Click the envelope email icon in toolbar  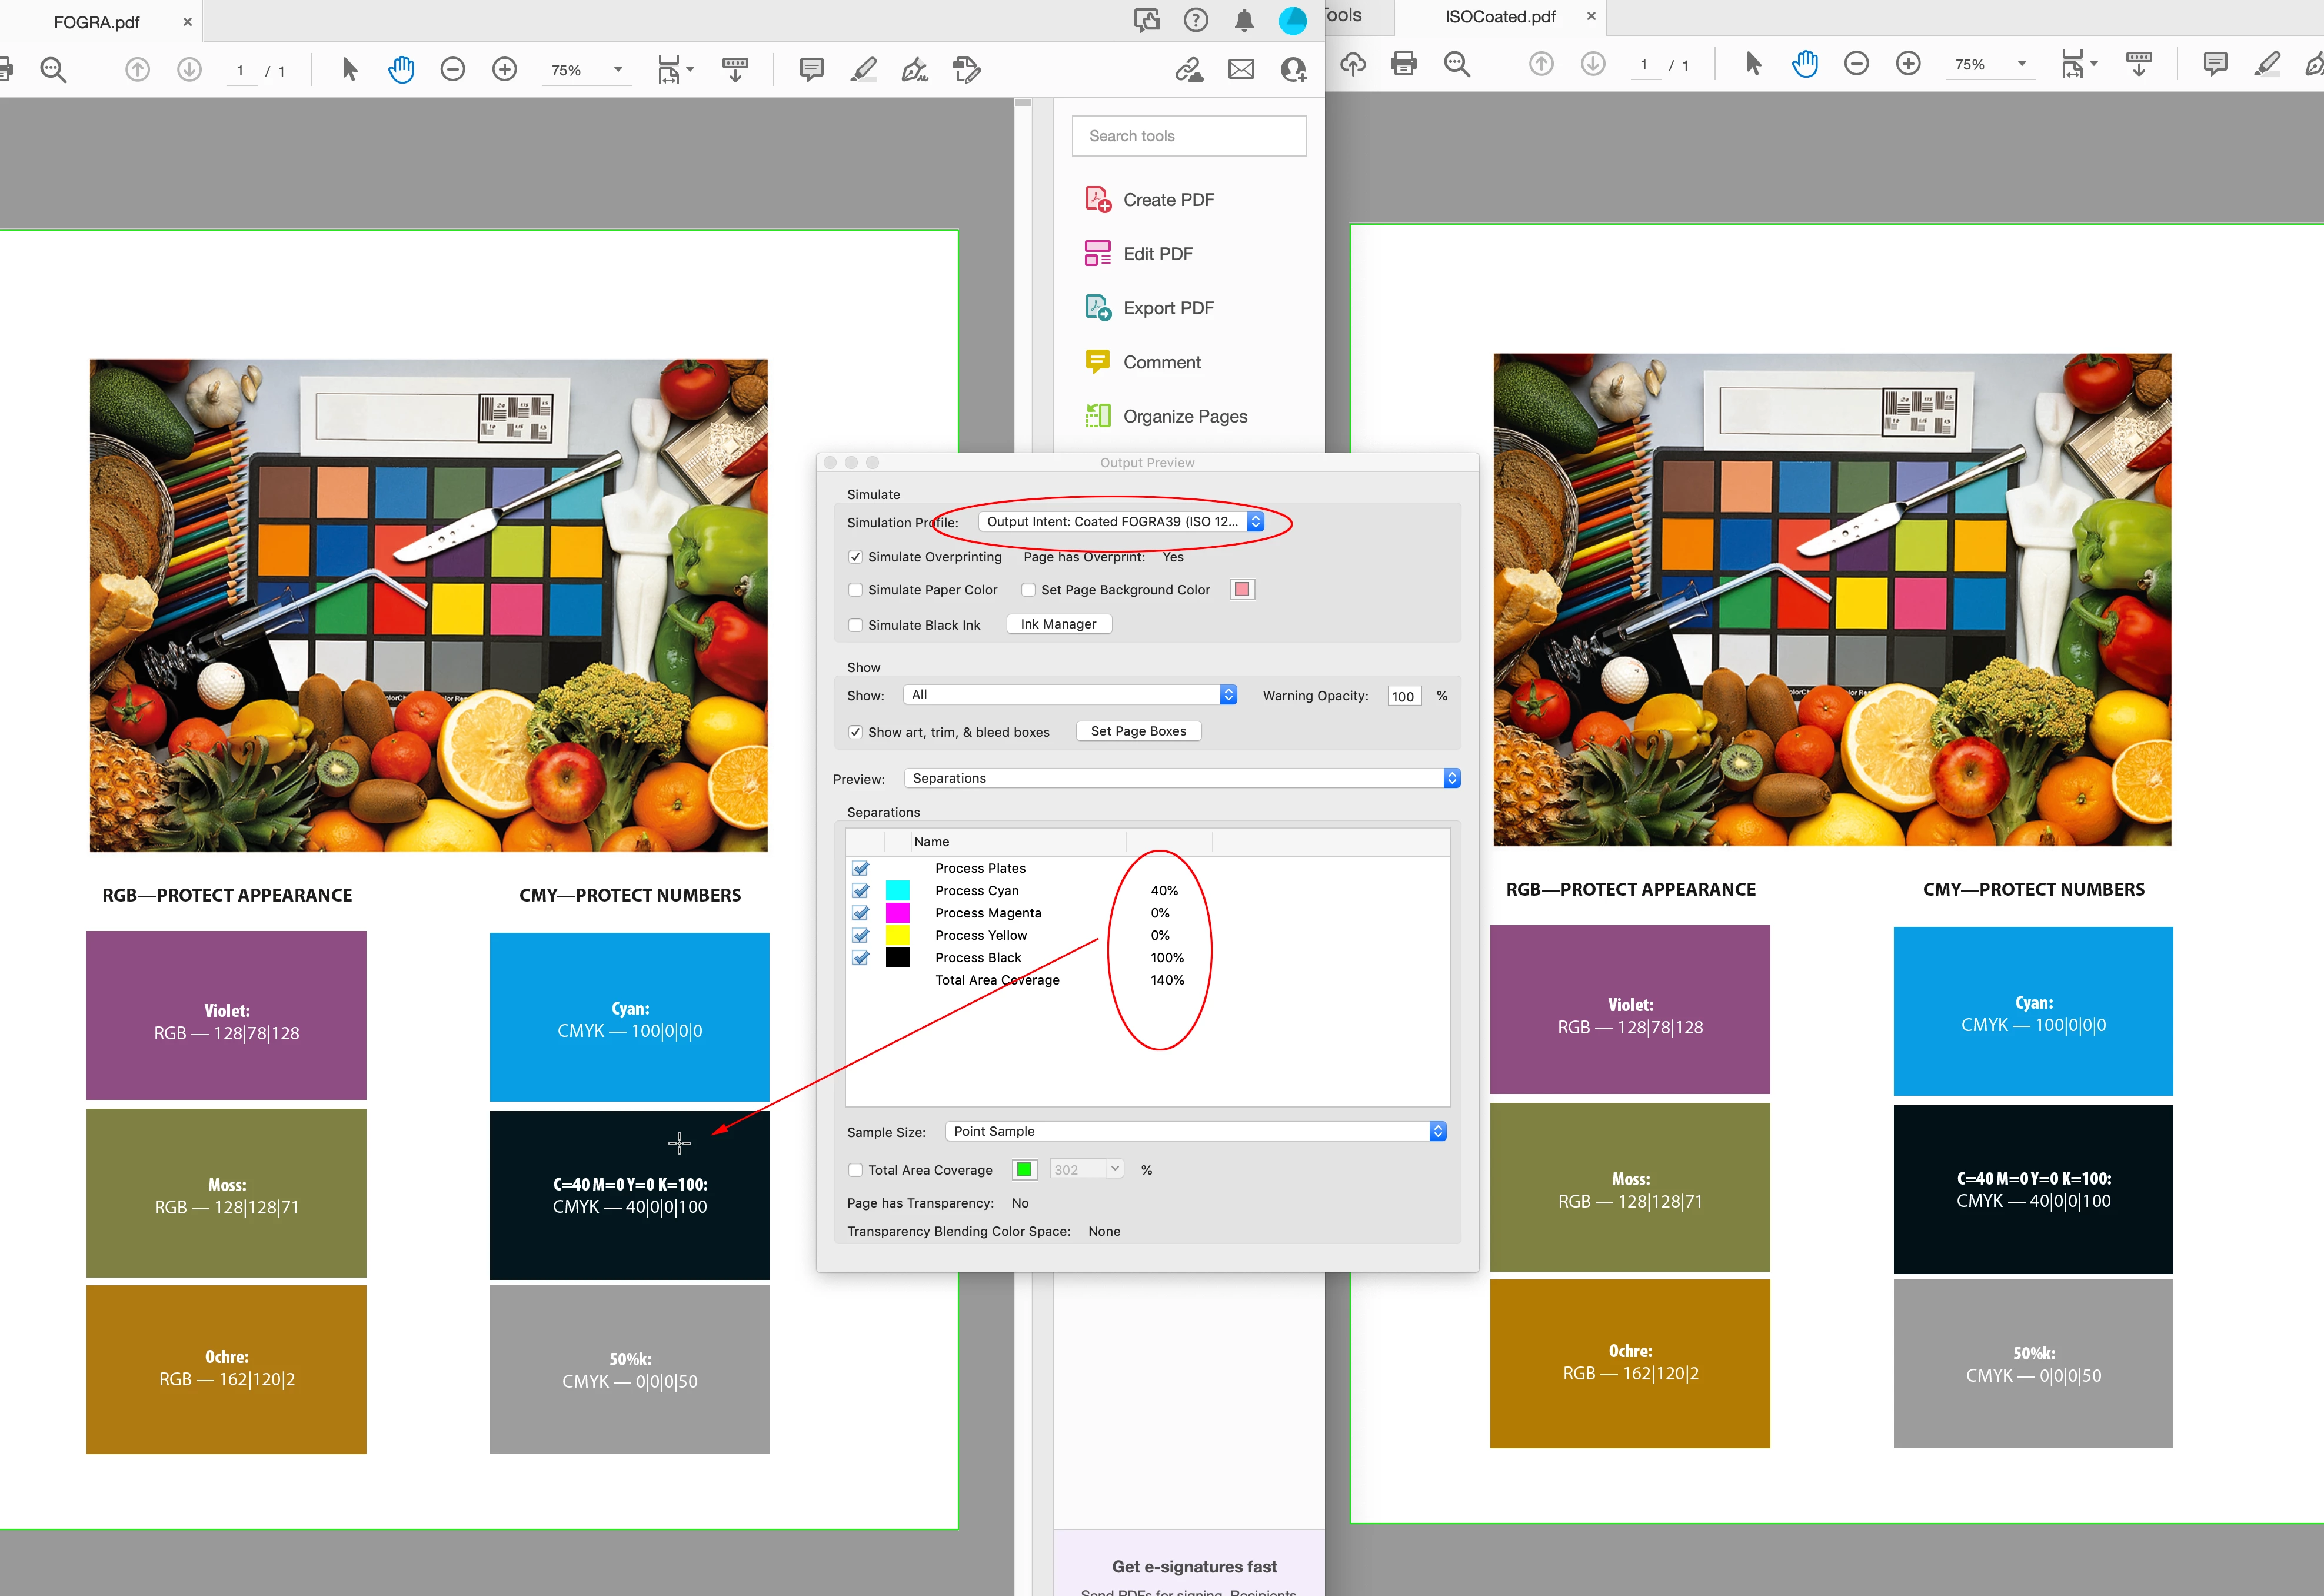pos(1241,70)
